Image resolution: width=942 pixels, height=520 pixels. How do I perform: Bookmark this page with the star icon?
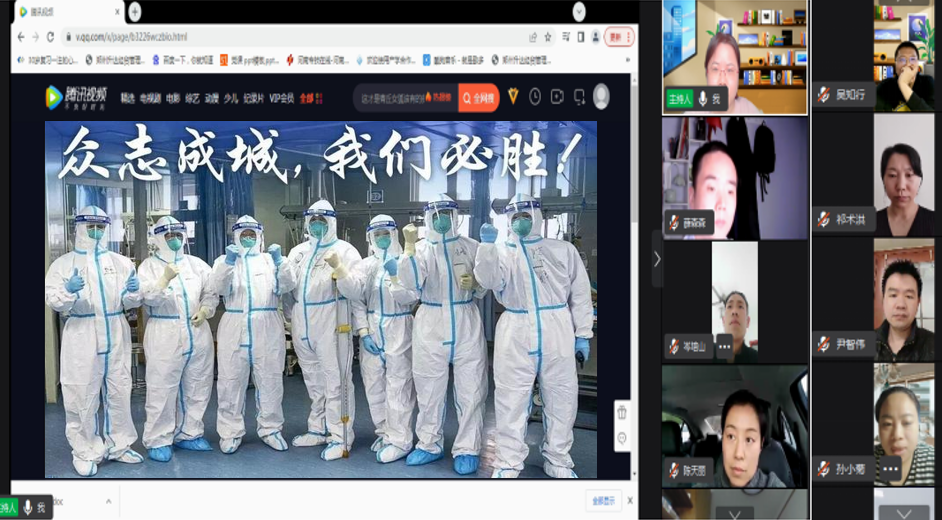coord(548,37)
